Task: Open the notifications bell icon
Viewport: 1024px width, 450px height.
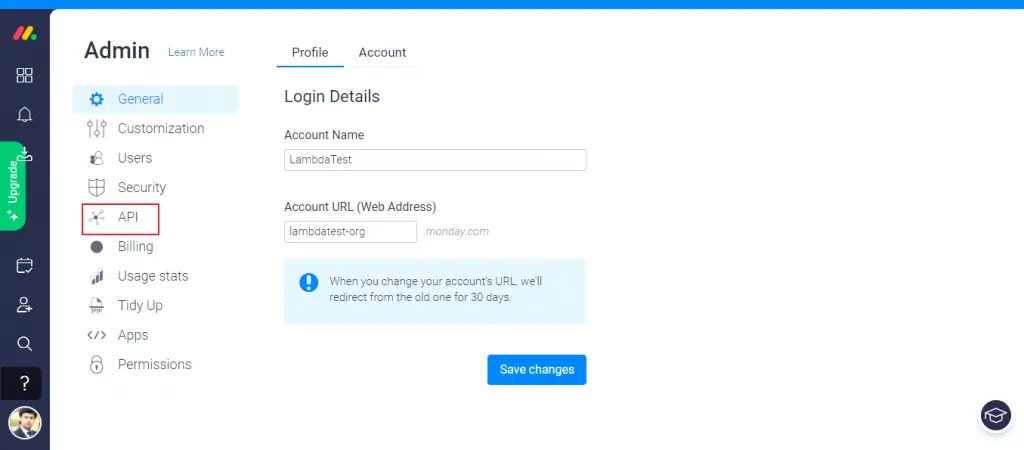Action: pyautogui.click(x=25, y=115)
